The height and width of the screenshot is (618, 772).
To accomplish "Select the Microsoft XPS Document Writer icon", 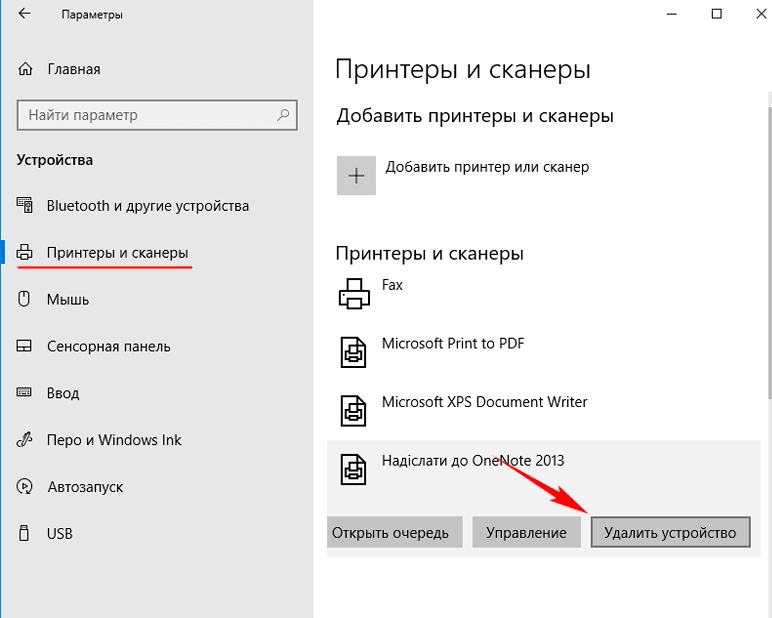I will pos(355,409).
